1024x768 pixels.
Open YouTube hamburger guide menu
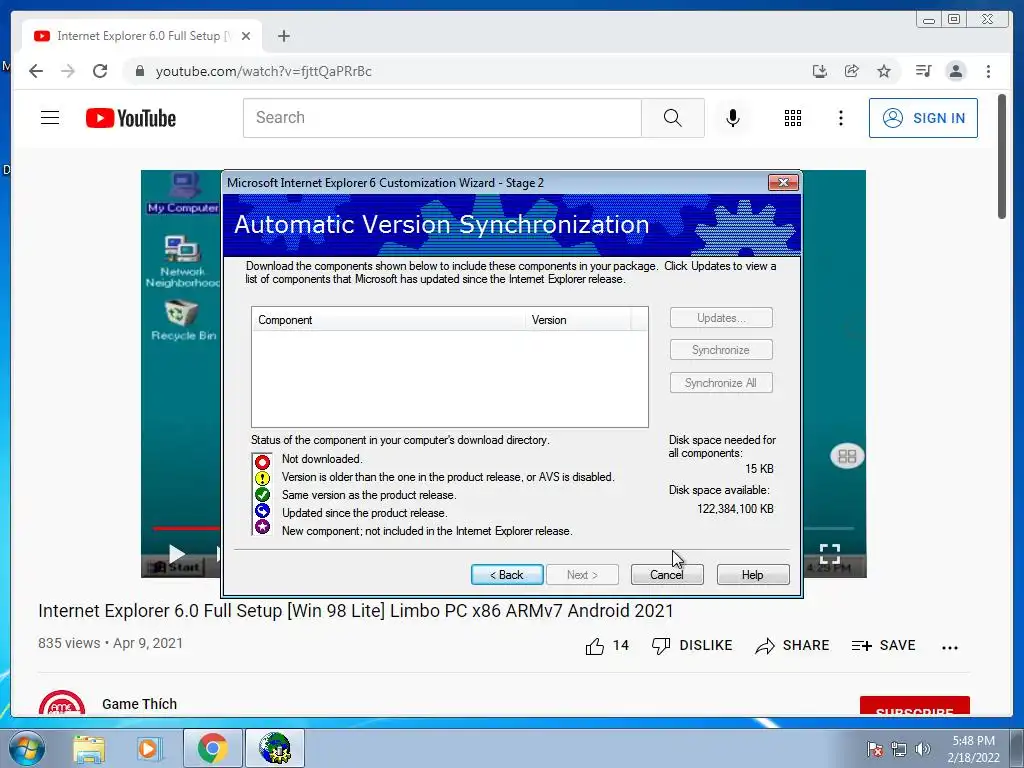tap(50, 118)
